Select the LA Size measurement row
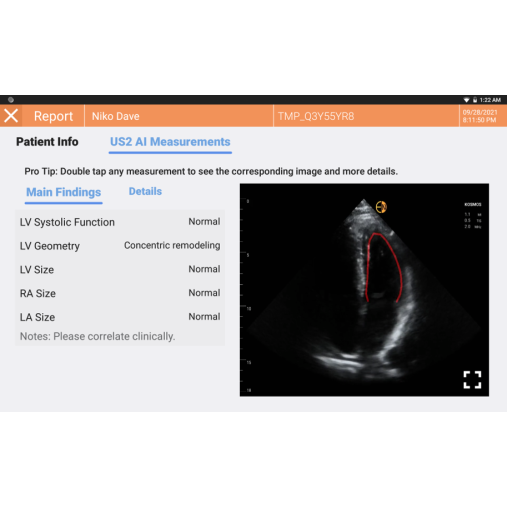Screen dimensions: 507x507 [120, 317]
